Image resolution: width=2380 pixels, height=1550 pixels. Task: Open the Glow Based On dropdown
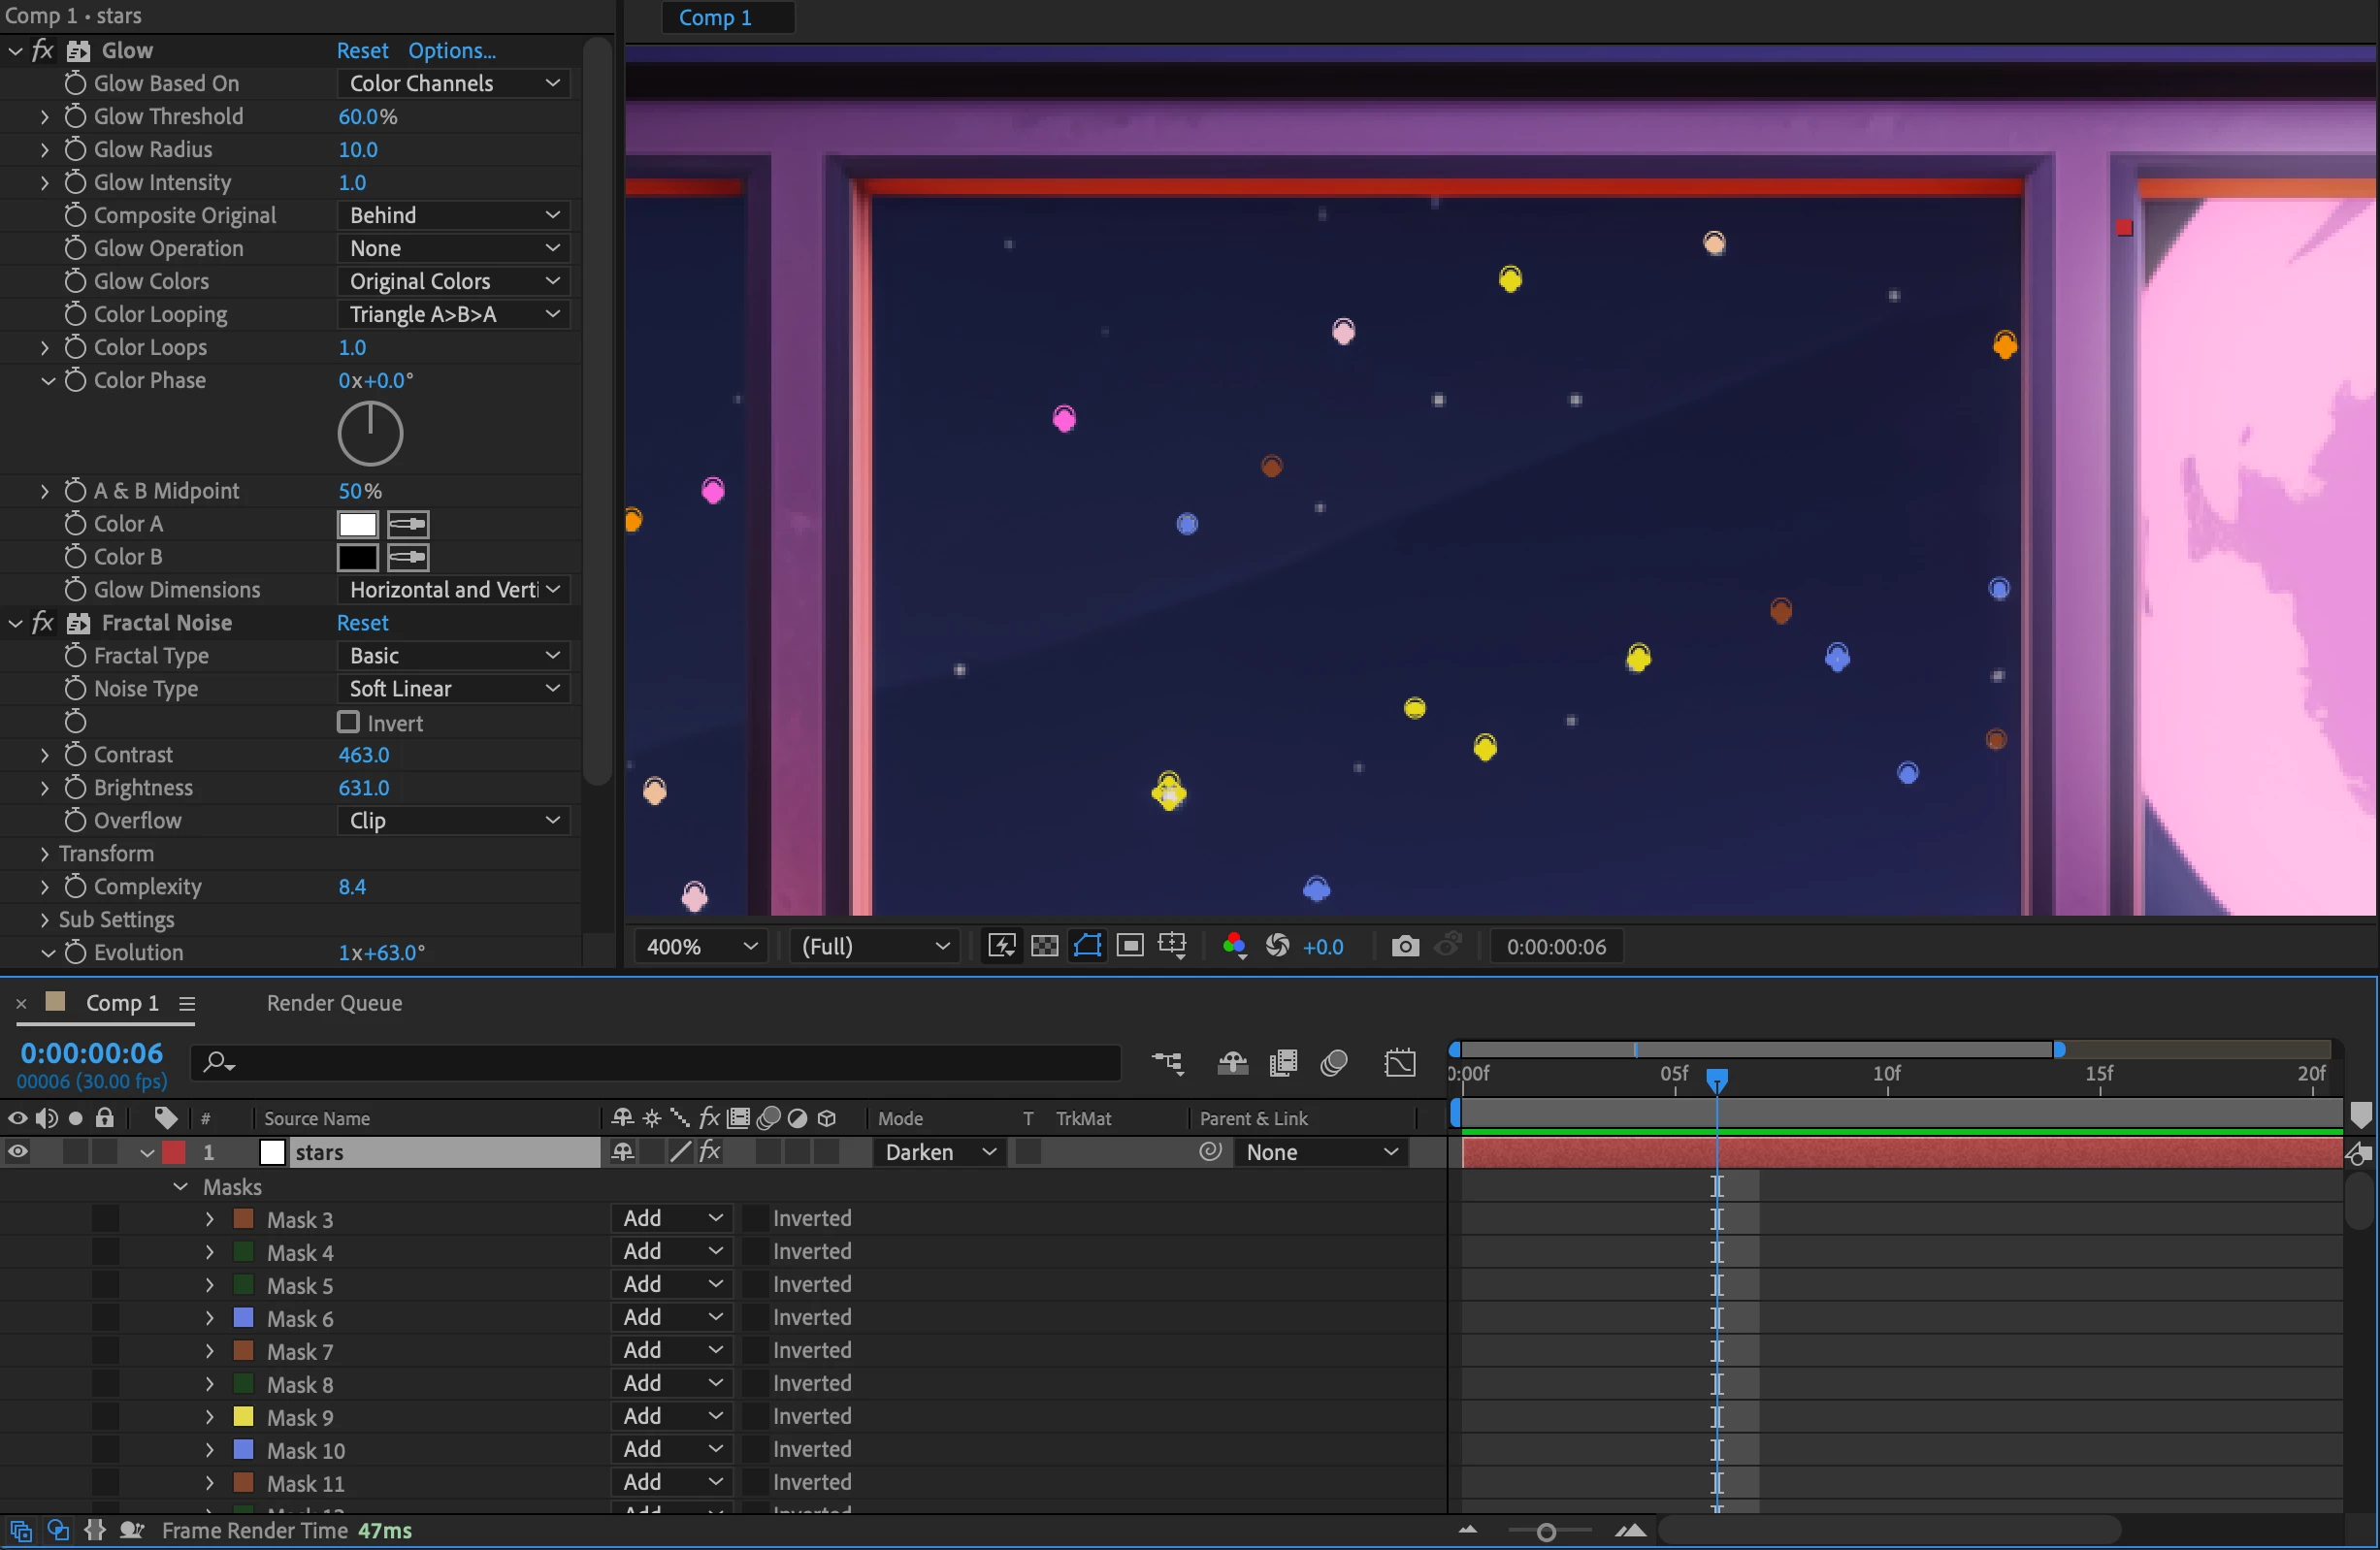point(453,83)
